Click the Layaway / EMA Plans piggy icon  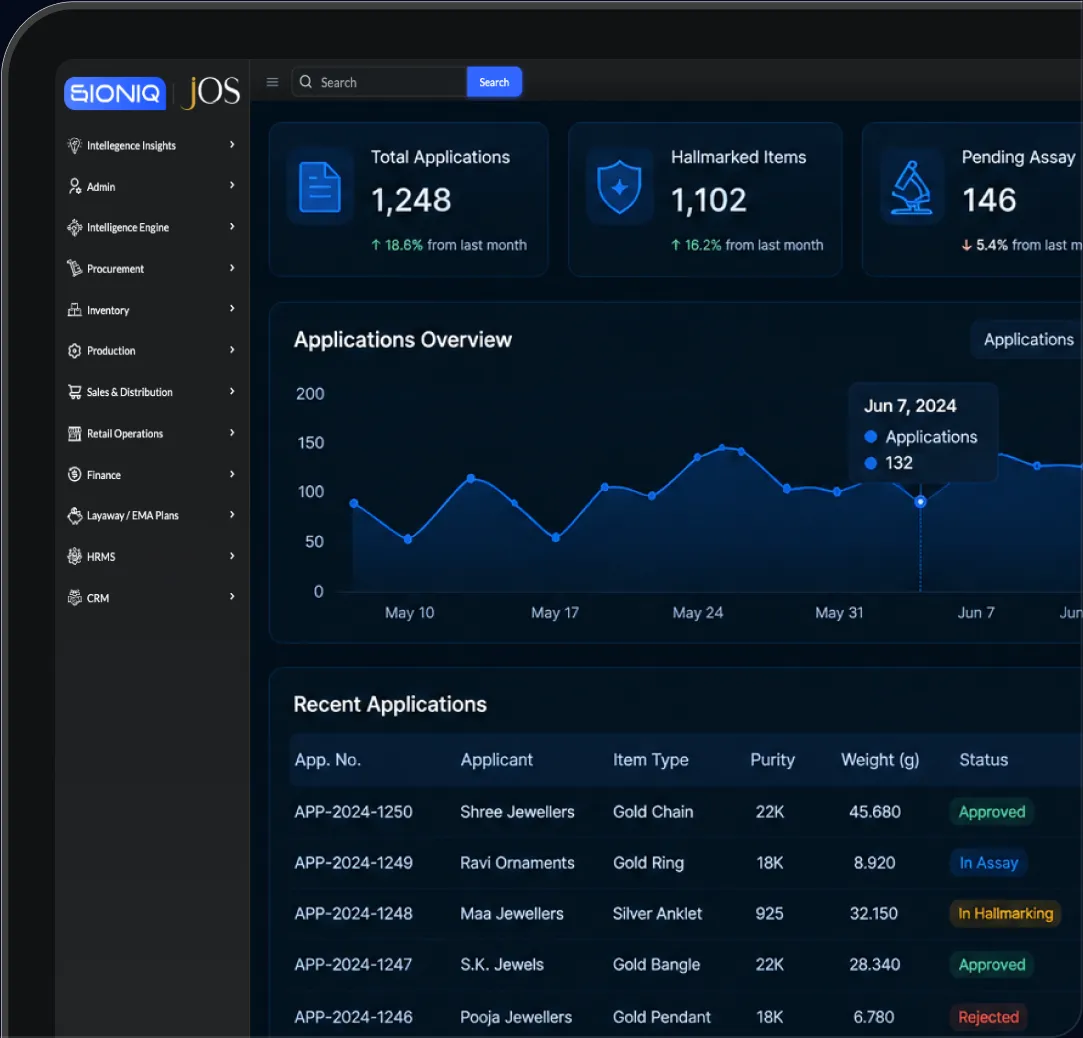(x=75, y=516)
